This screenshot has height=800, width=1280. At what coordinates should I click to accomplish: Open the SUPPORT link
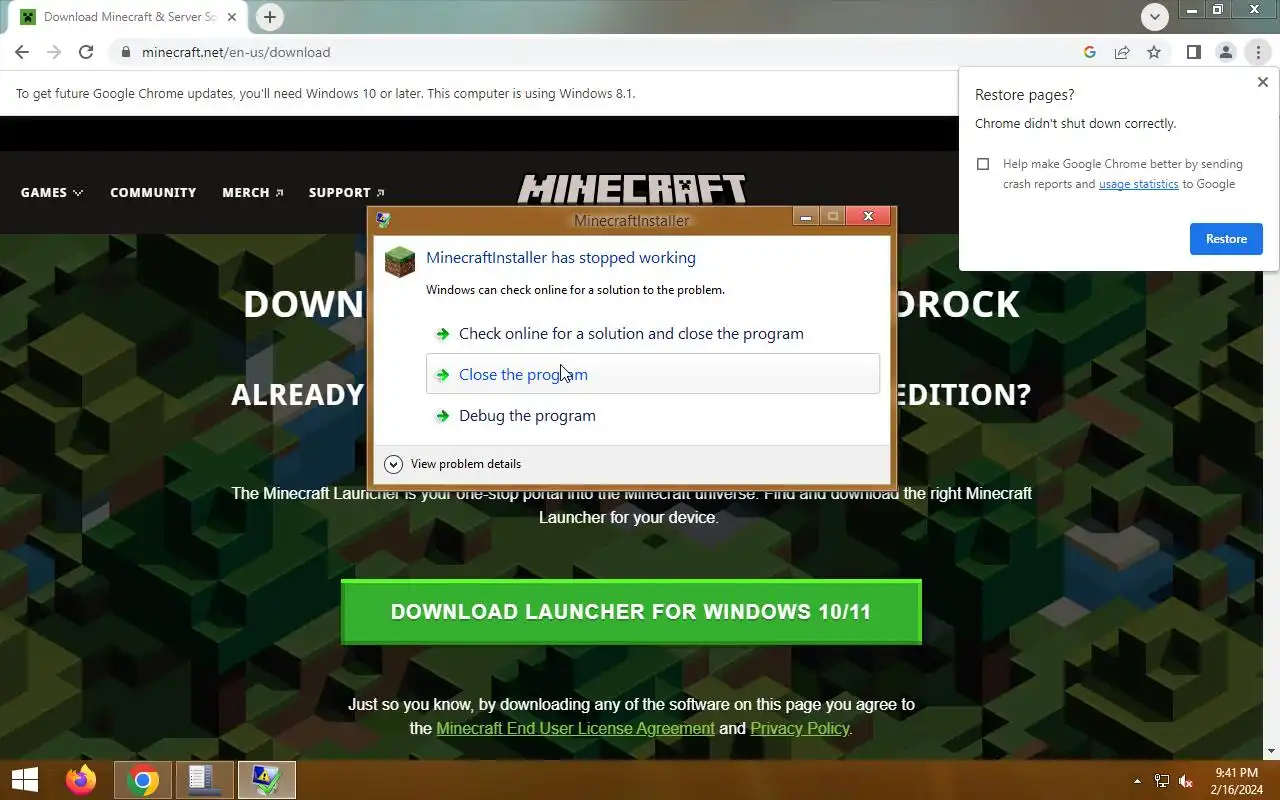click(x=347, y=192)
